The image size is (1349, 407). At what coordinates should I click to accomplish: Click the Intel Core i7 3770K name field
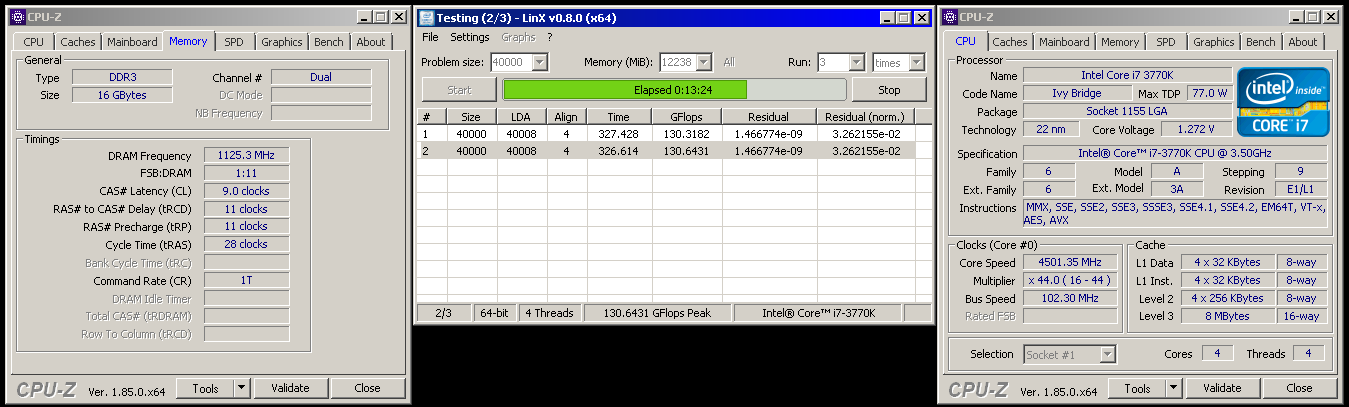pos(1128,76)
